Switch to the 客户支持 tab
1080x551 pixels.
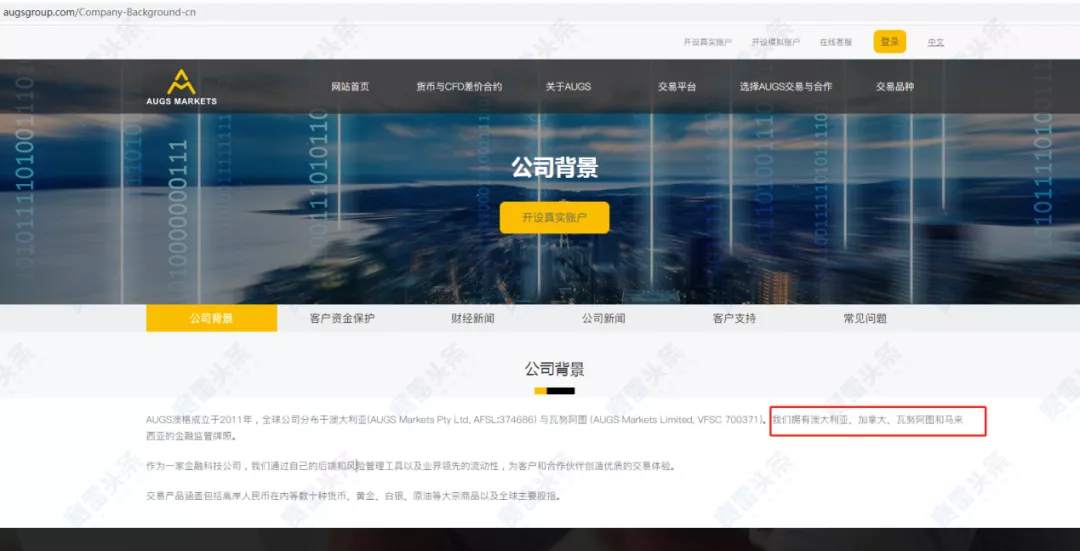tap(734, 318)
